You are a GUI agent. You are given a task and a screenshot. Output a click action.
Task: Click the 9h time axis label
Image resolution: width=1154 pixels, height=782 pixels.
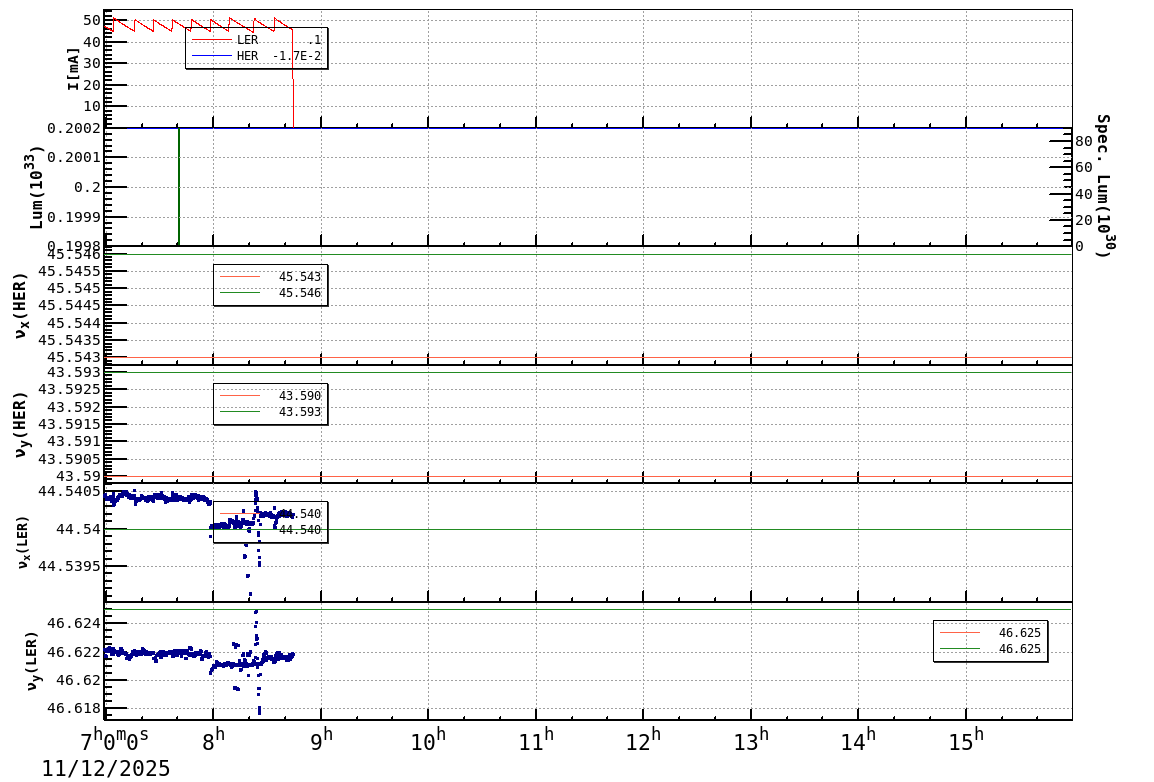323,741
